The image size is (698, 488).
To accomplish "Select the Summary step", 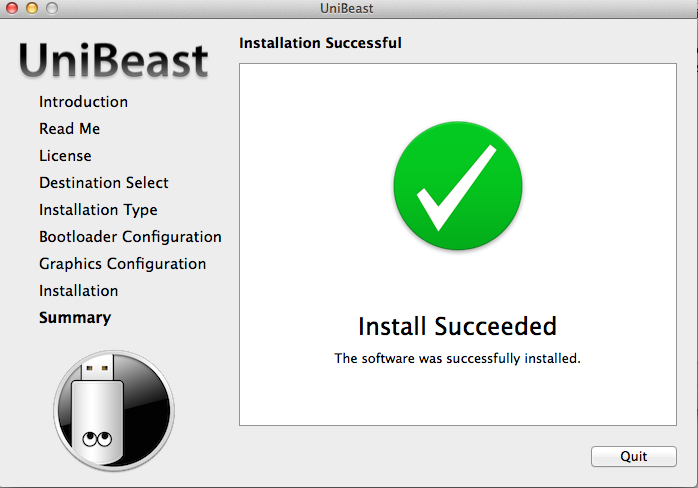I will 75,318.
